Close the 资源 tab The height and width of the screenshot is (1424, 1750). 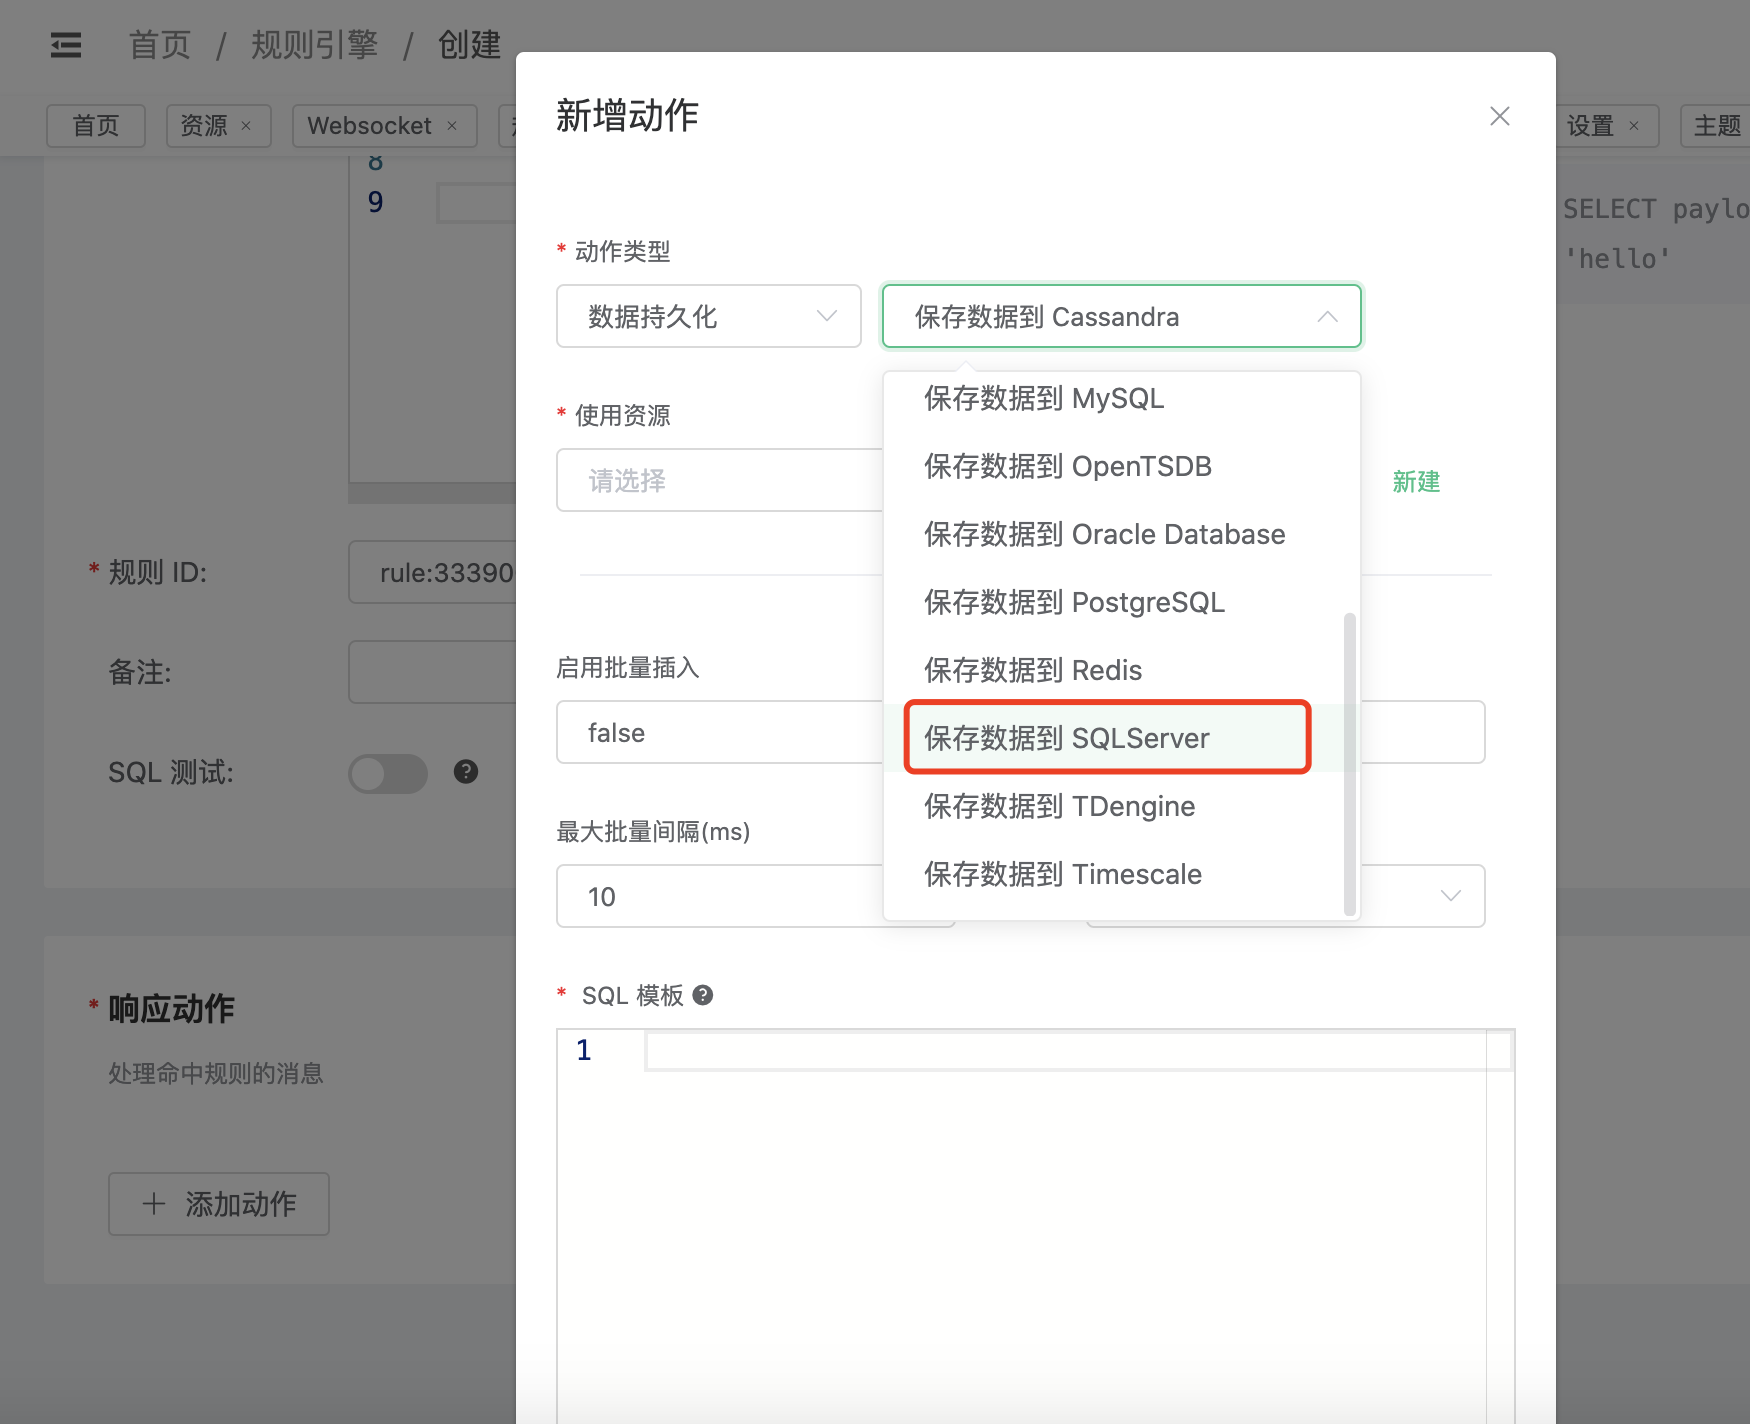click(x=247, y=125)
